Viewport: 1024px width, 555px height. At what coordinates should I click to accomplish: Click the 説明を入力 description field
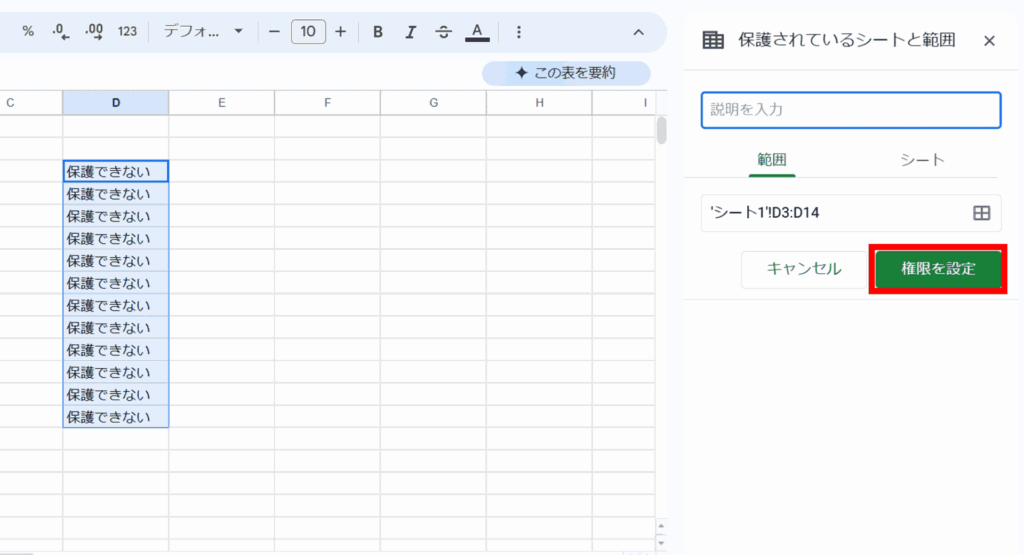pos(851,110)
